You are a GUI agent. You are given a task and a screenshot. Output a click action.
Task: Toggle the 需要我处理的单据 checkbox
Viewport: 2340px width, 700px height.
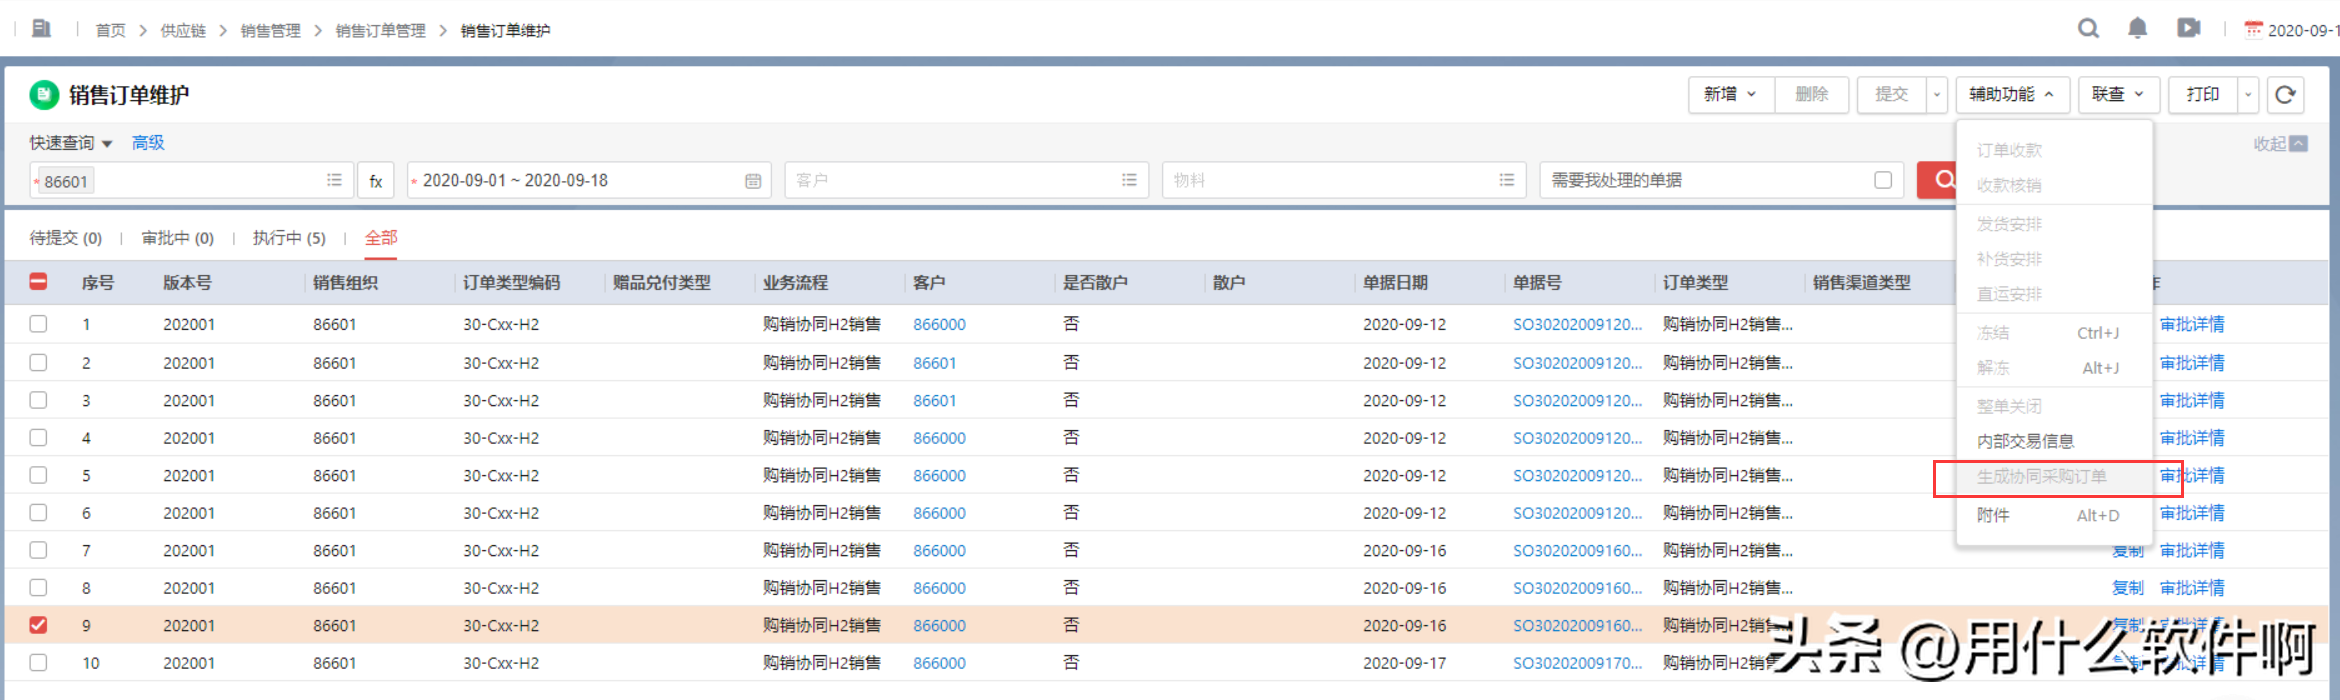pyautogui.click(x=1883, y=180)
